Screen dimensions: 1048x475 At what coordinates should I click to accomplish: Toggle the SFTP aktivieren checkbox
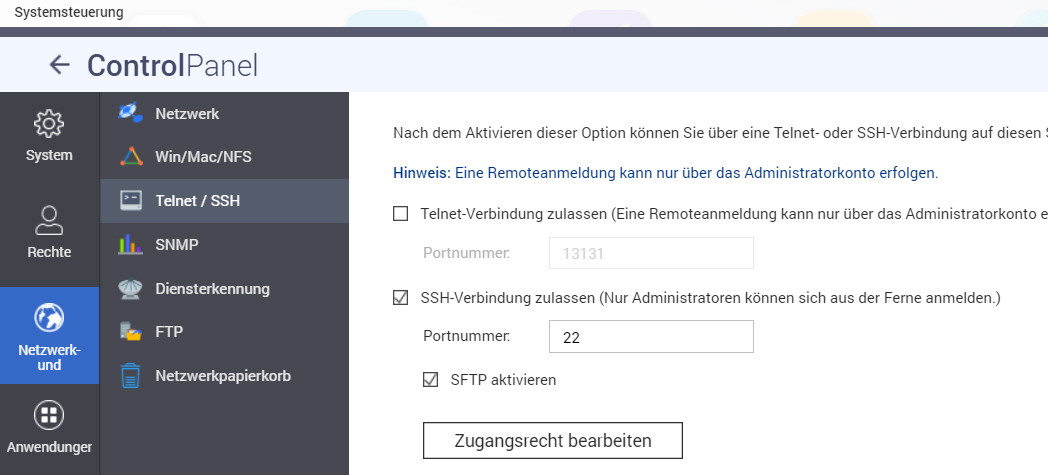(431, 380)
